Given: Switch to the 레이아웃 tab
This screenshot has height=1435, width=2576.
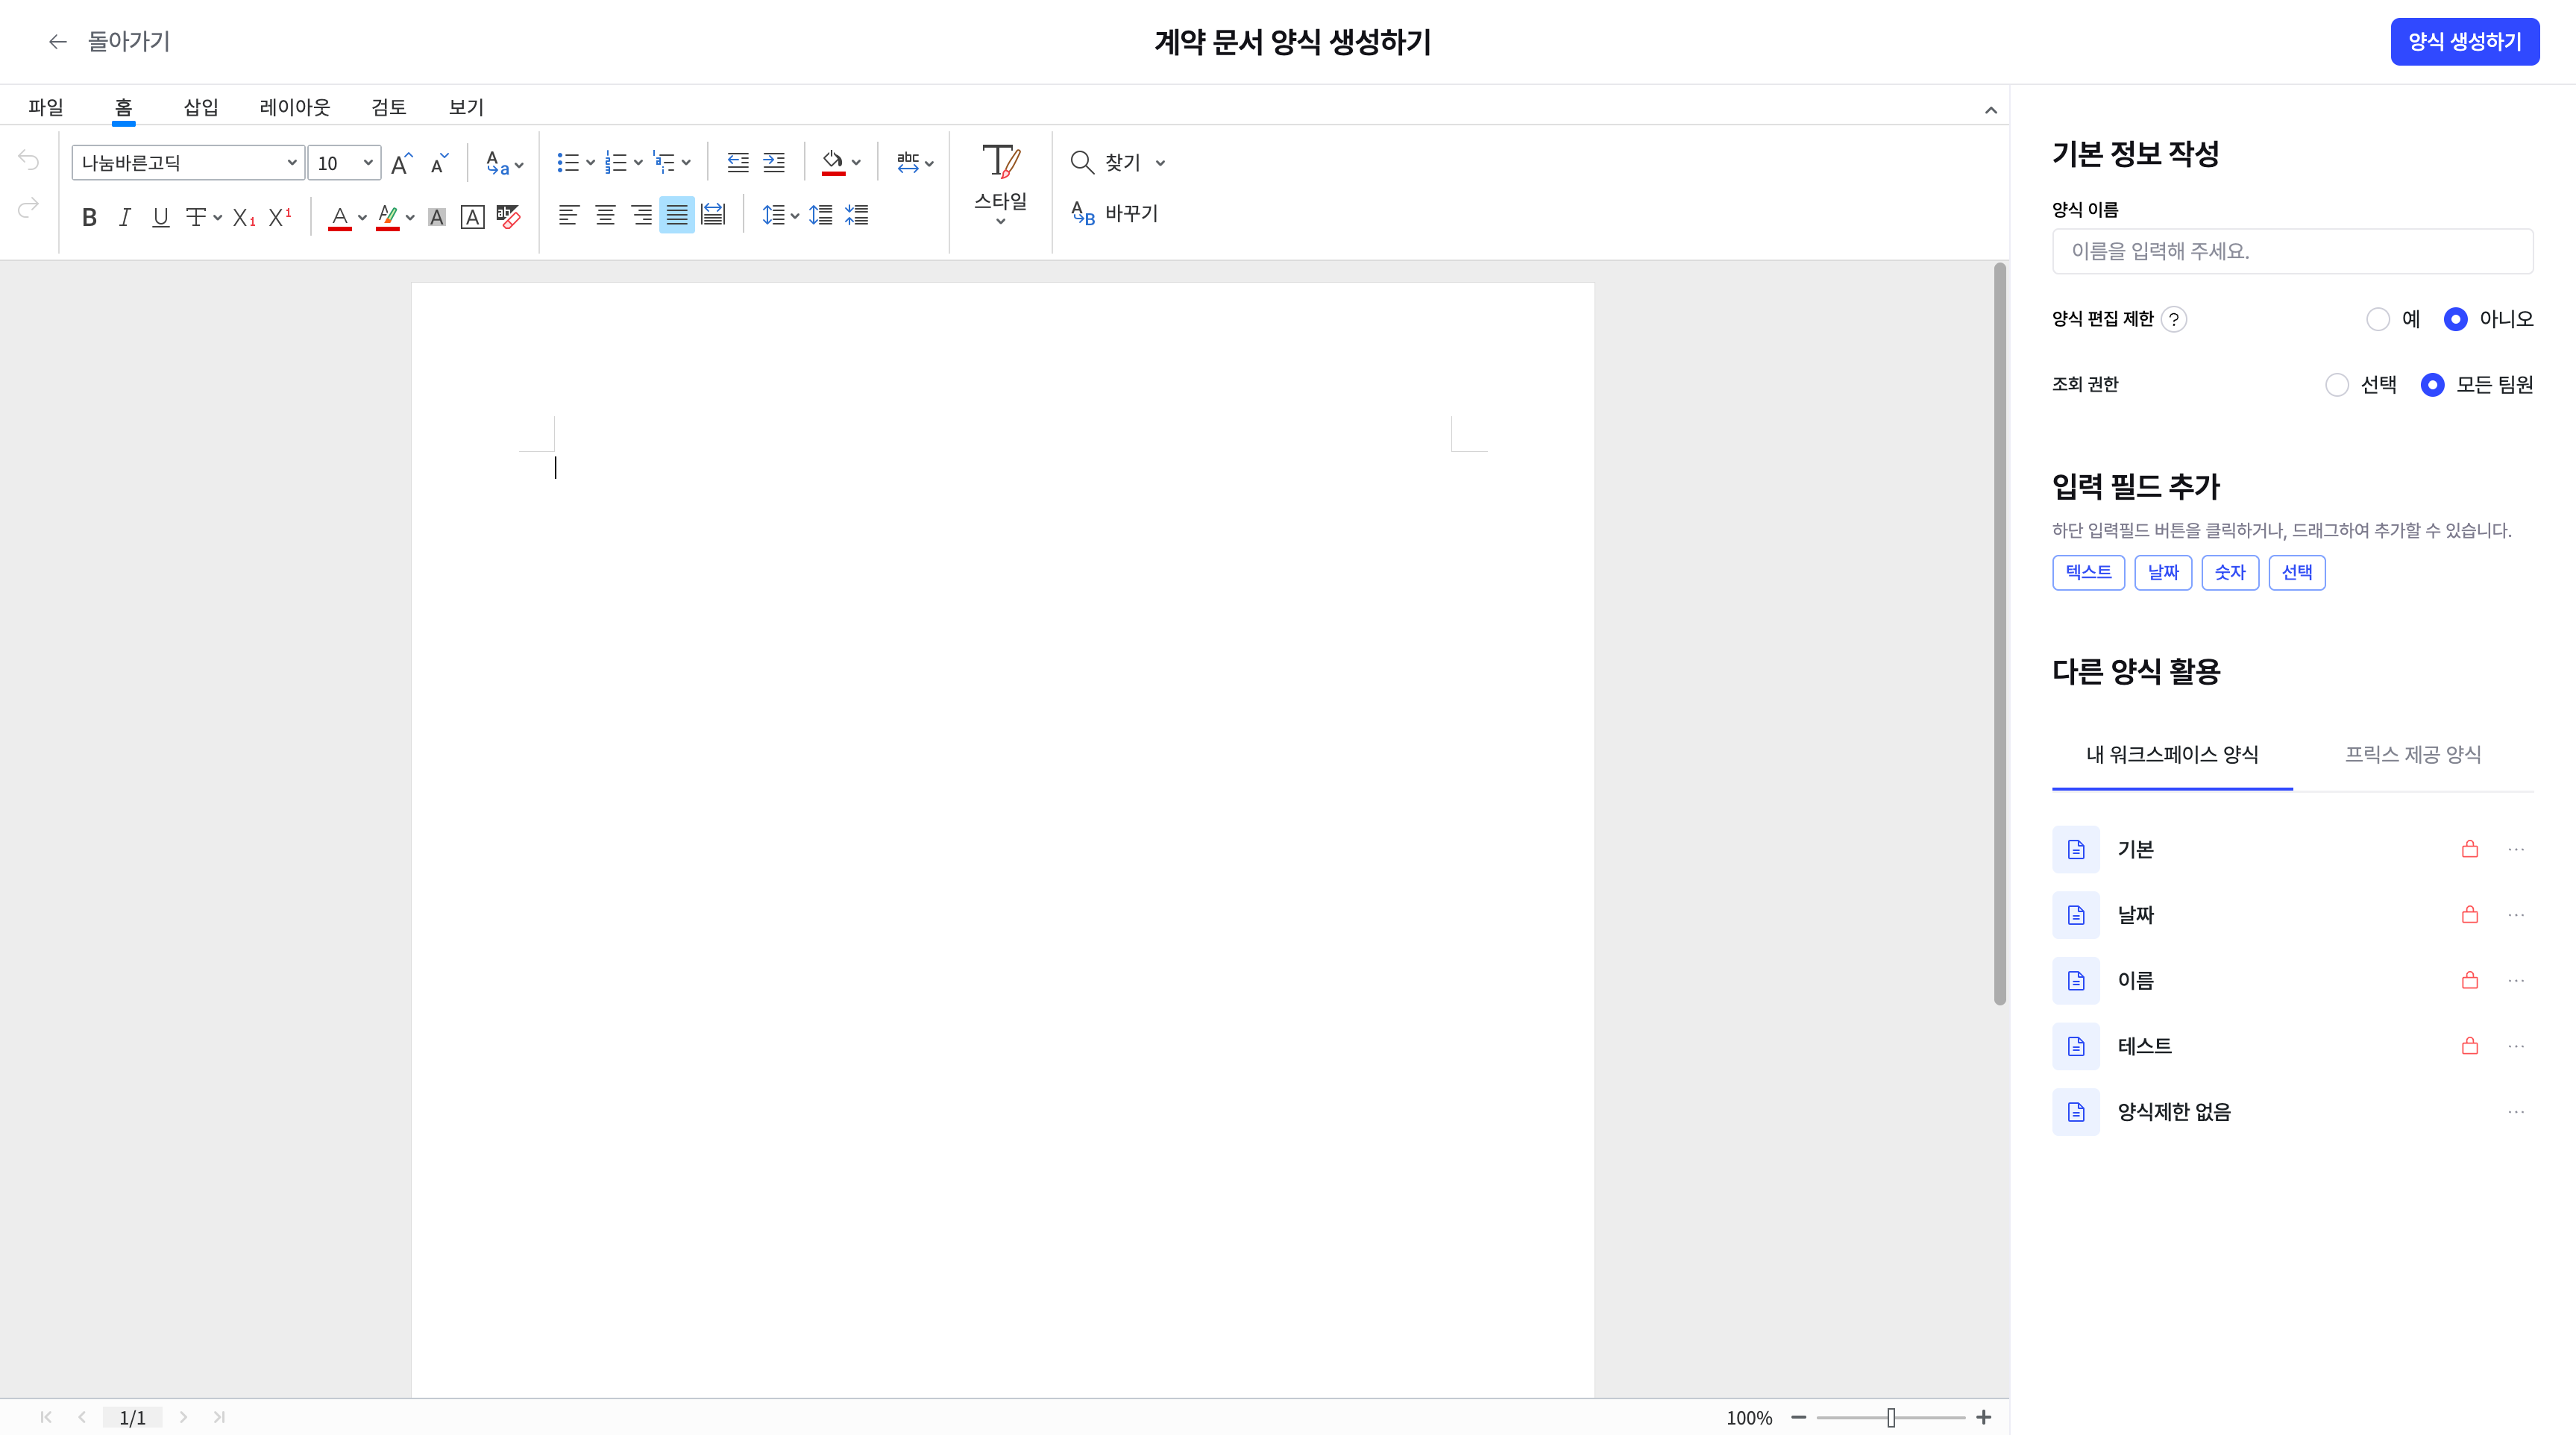Looking at the screenshot, I should pos(295,107).
